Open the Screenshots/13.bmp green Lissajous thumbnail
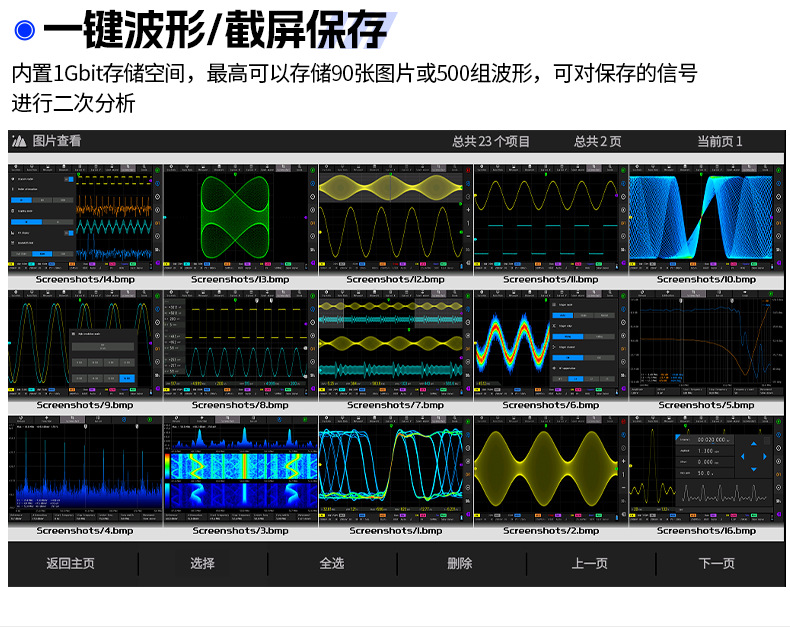The height and width of the screenshot is (627, 790). pos(240,219)
